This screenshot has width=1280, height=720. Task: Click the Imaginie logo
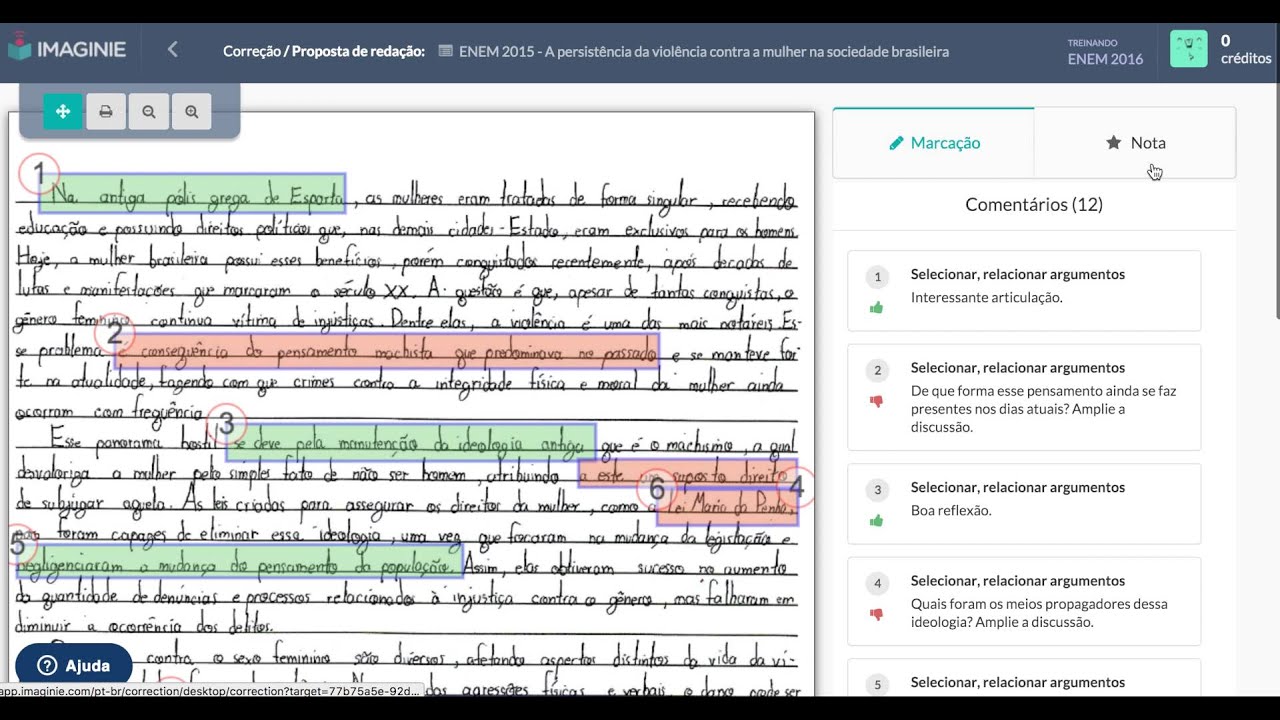coord(65,49)
